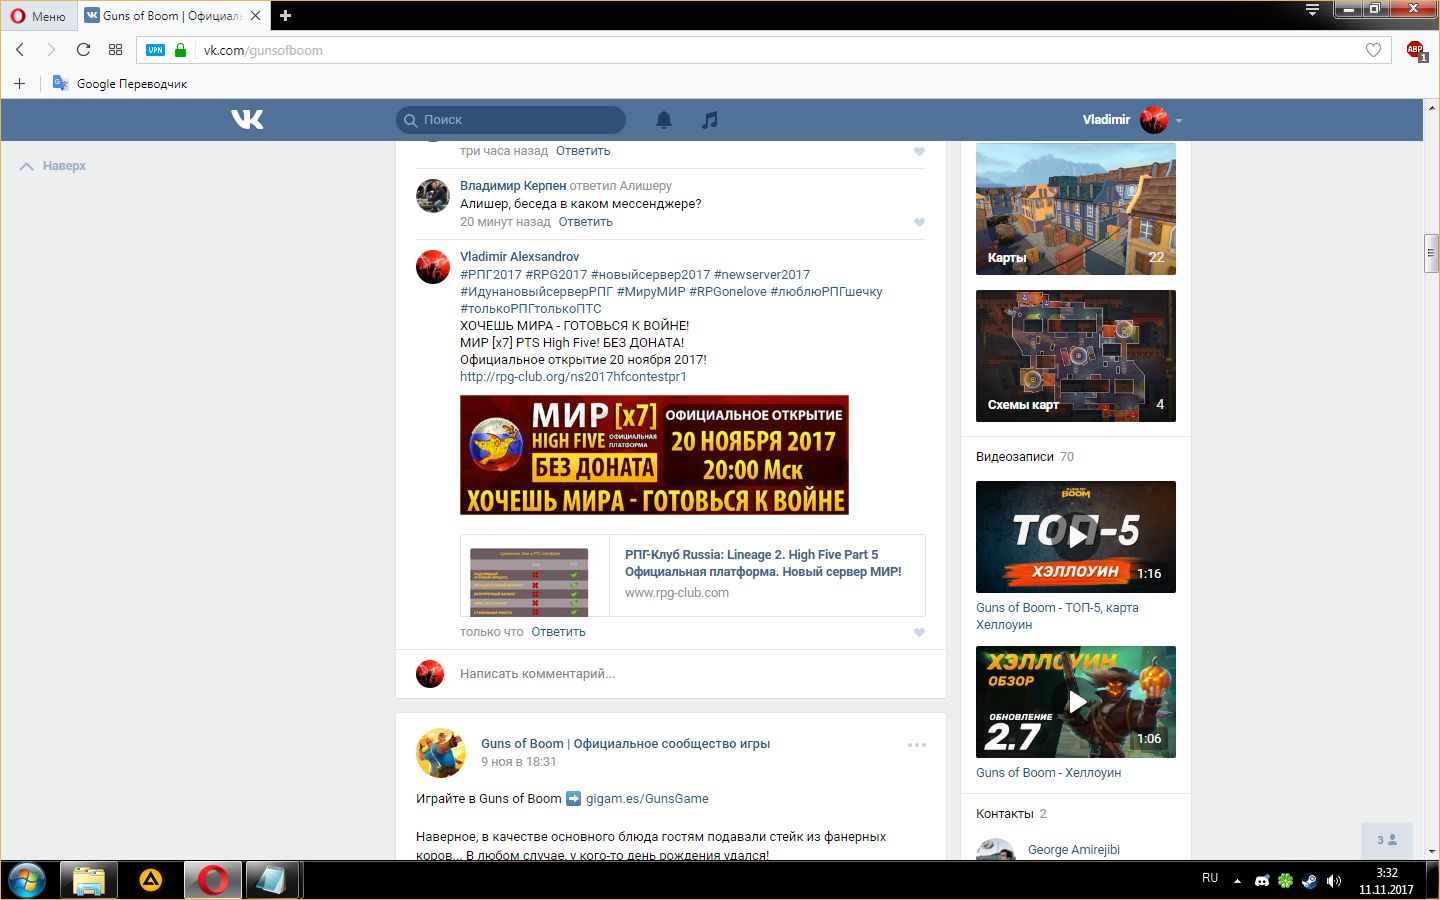Open Карты photo album

pyautogui.click(x=1076, y=209)
